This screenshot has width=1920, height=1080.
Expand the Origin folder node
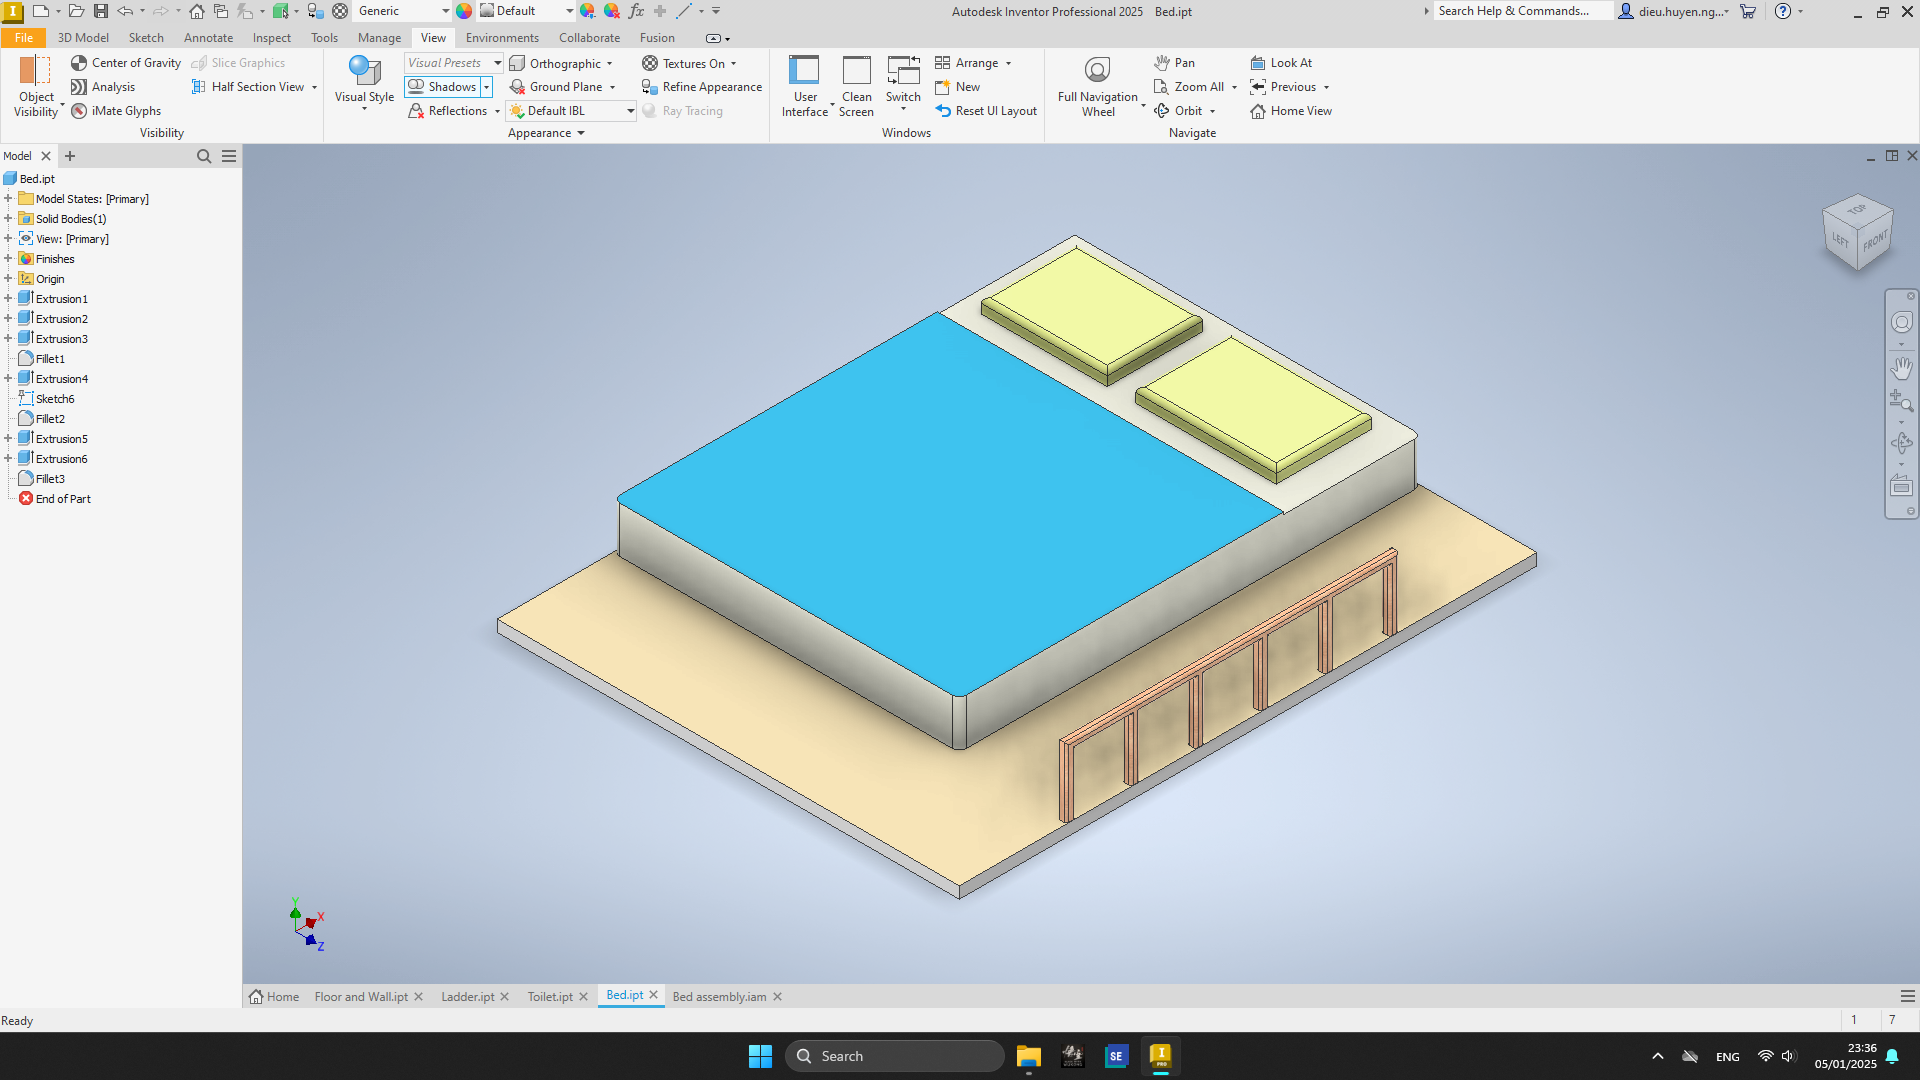tap(8, 279)
